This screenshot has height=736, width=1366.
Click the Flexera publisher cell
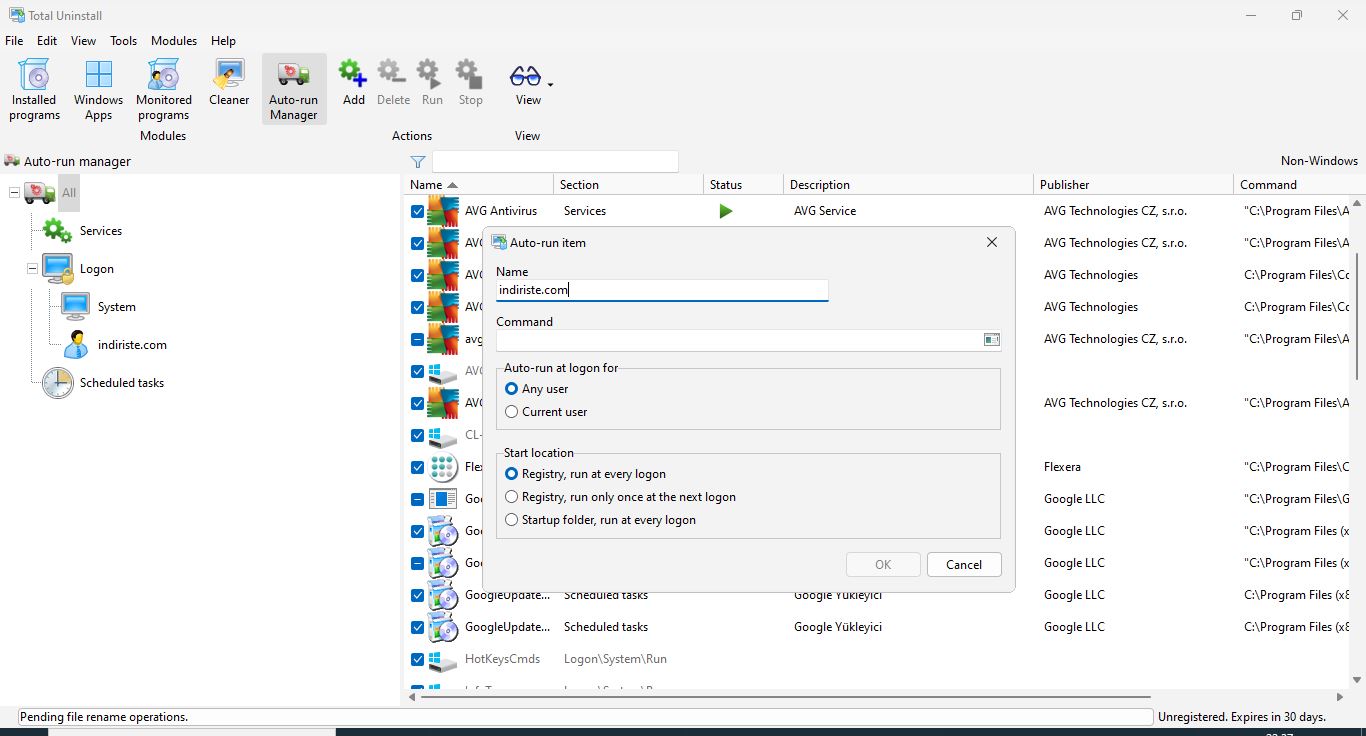(1062, 467)
